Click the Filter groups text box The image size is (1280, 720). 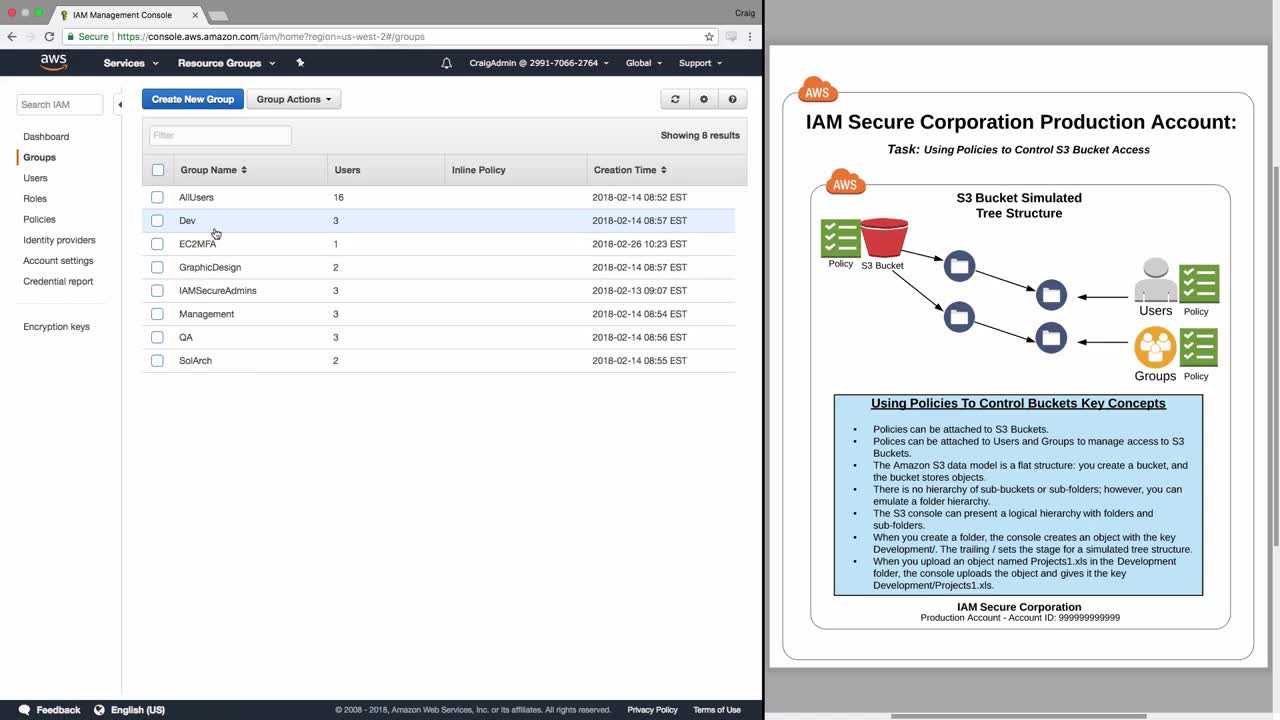click(x=220, y=135)
